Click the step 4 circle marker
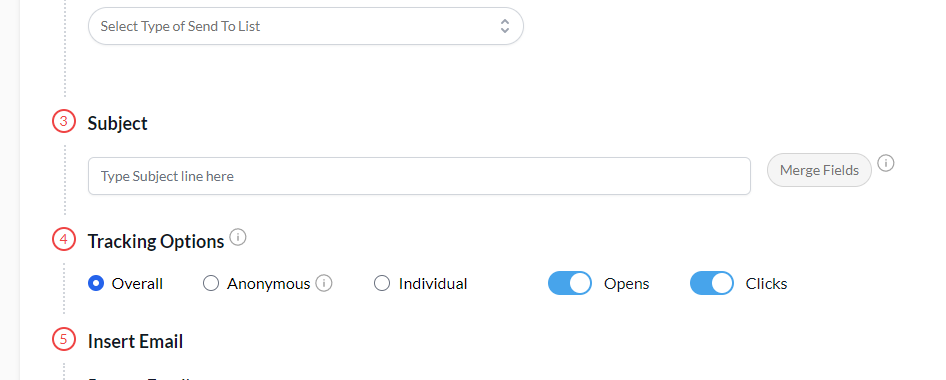The image size is (946, 380). (64, 240)
